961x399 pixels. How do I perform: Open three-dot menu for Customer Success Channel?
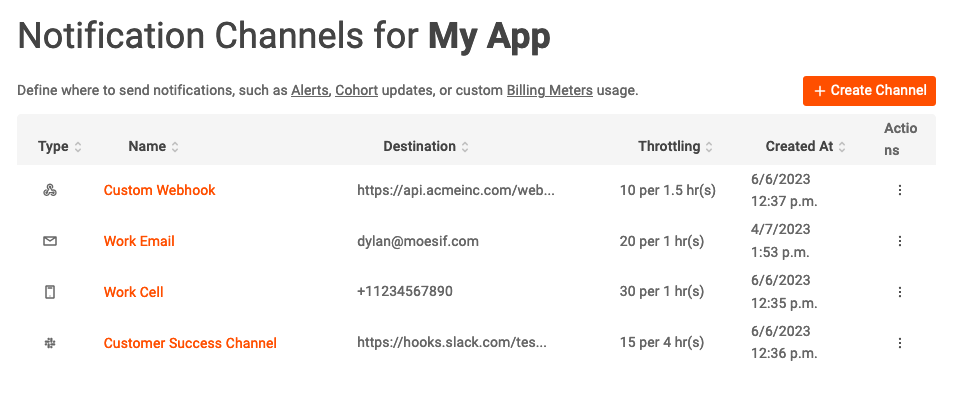pyautogui.click(x=900, y=343)
